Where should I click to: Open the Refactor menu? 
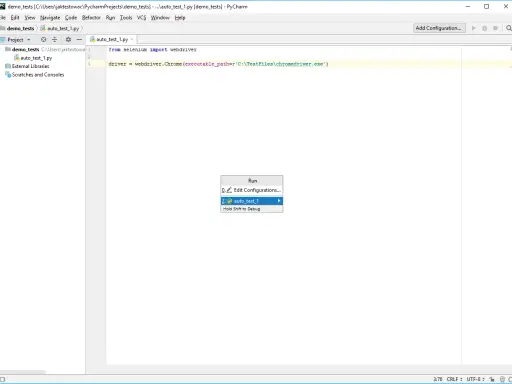91,18
